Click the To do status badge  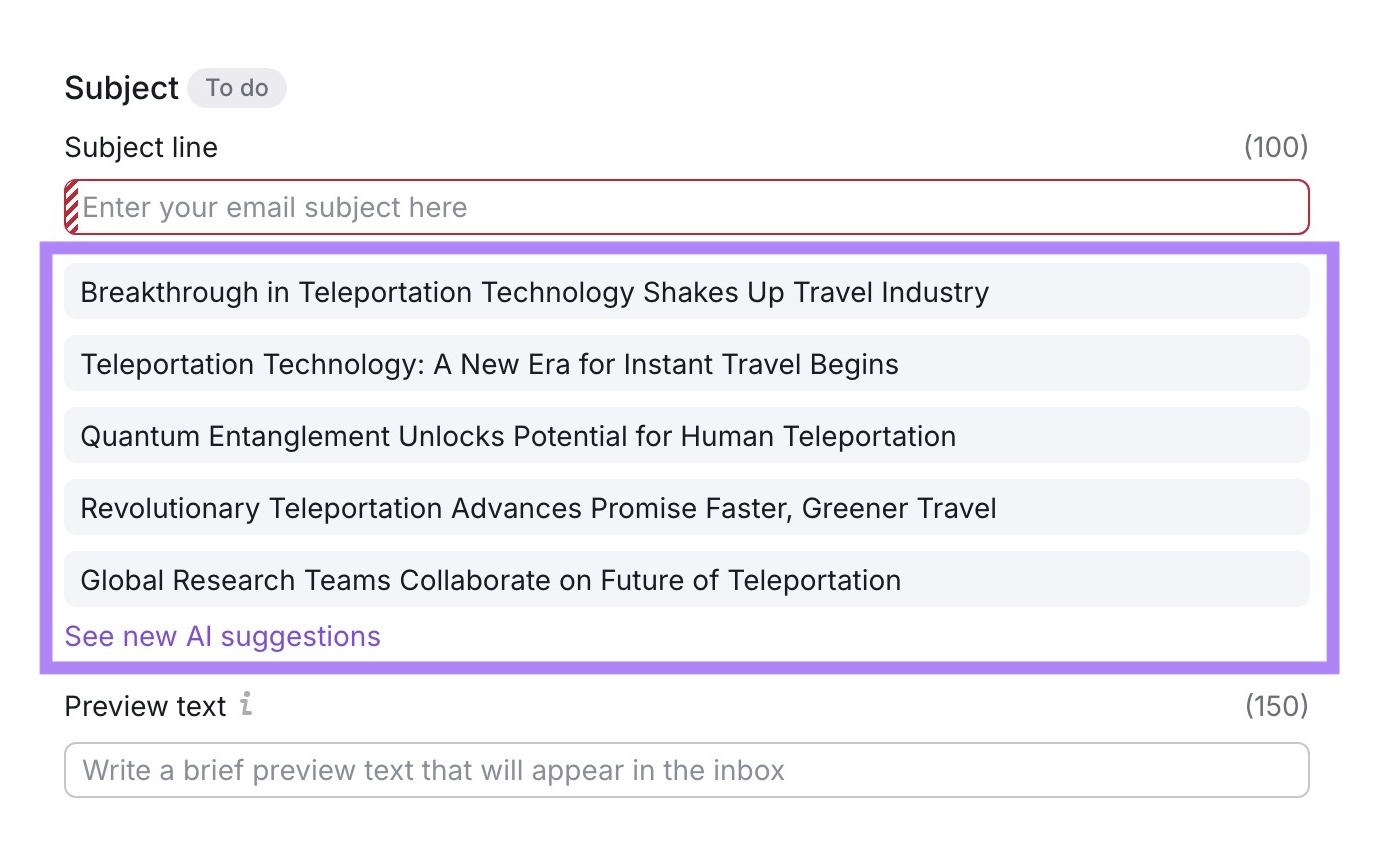pos(237,88)
